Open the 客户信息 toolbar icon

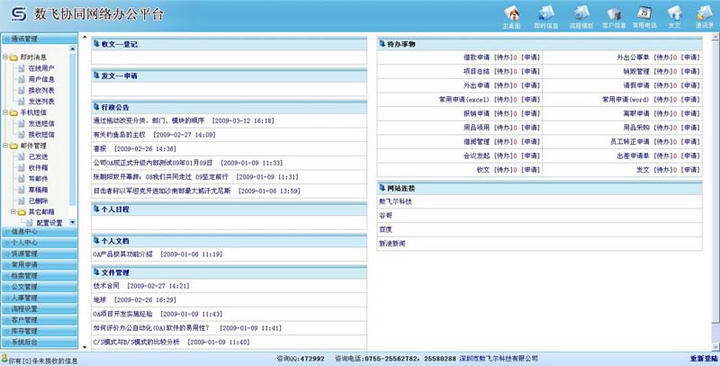click(614, 13)
